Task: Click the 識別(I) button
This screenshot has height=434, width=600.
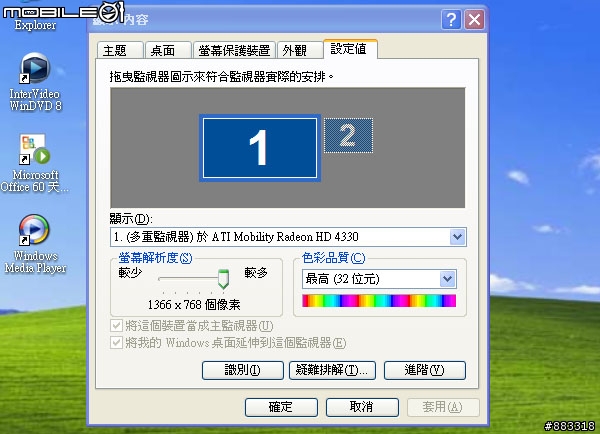Action: point(243,370)
